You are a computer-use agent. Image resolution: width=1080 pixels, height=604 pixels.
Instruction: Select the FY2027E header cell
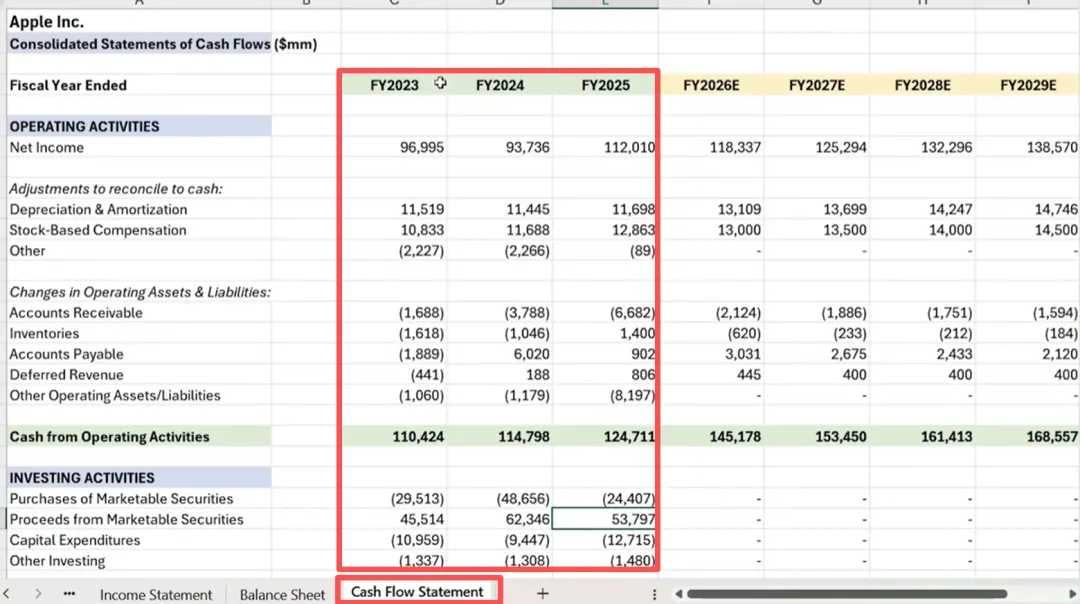coord(817,85)
